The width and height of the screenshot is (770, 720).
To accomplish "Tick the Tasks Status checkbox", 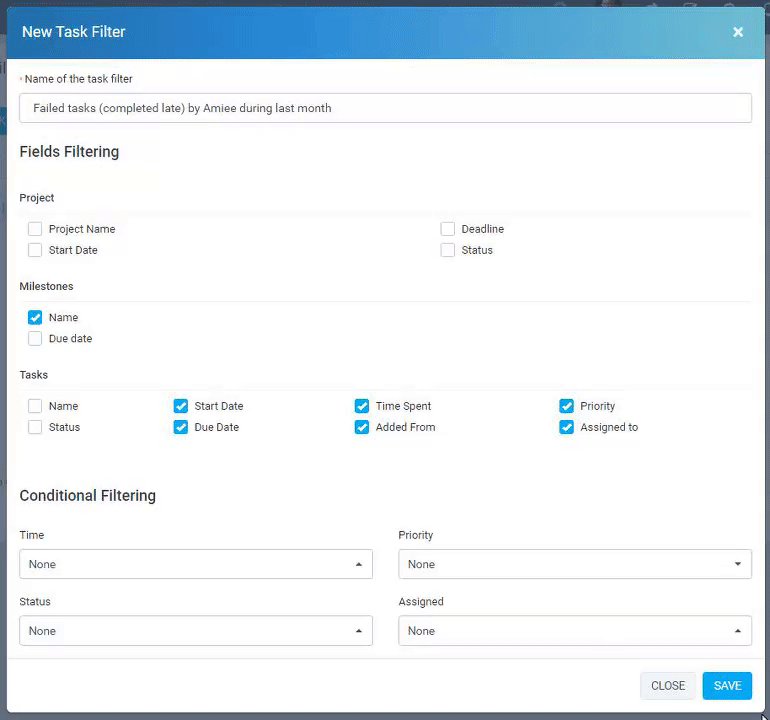I will pos(35,427).
